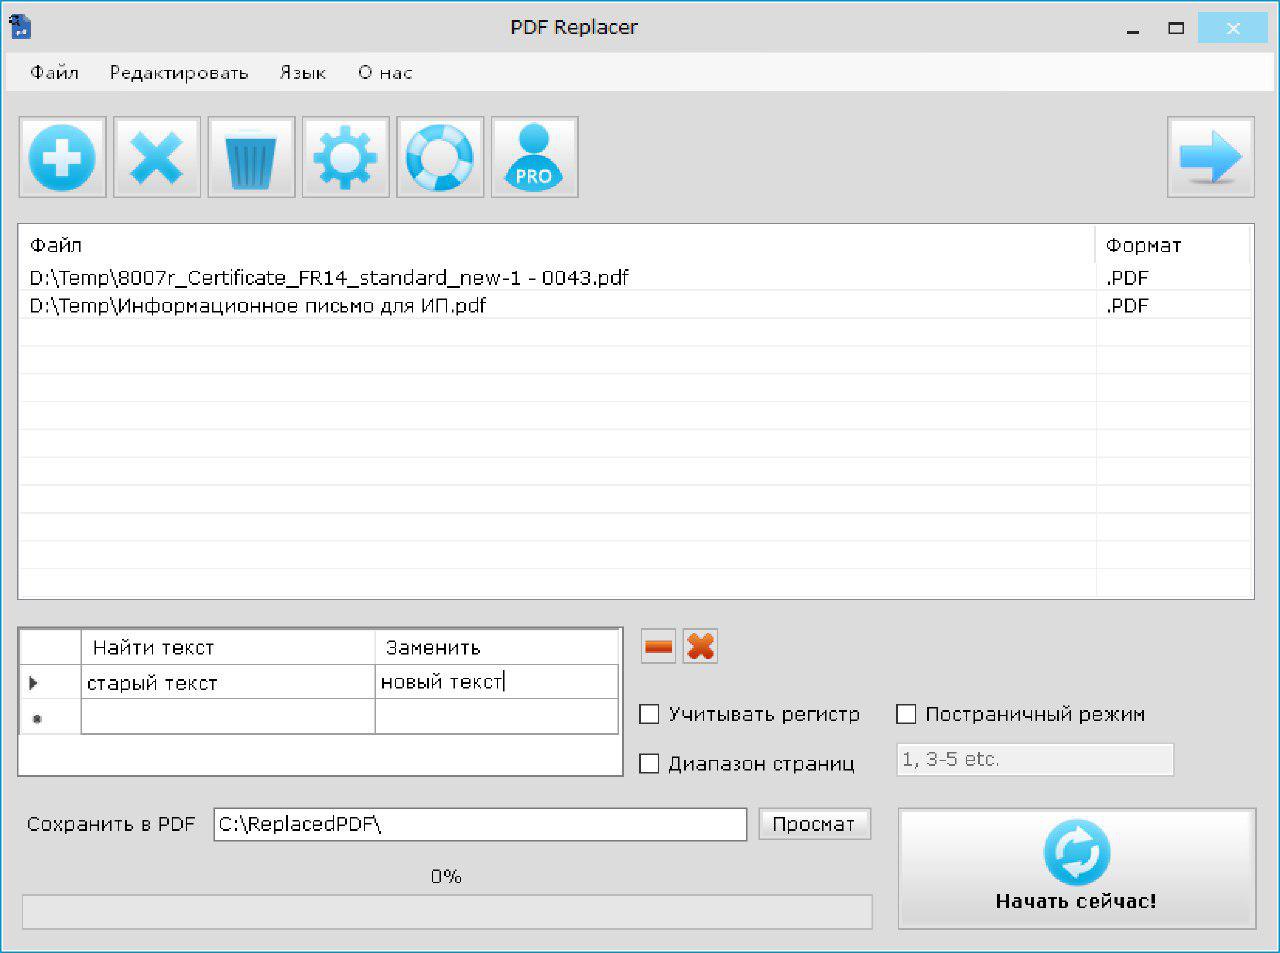Click the blue X remove file icon
The height and width of the screenshot is (953, 1280).
[x=157, y=157]
